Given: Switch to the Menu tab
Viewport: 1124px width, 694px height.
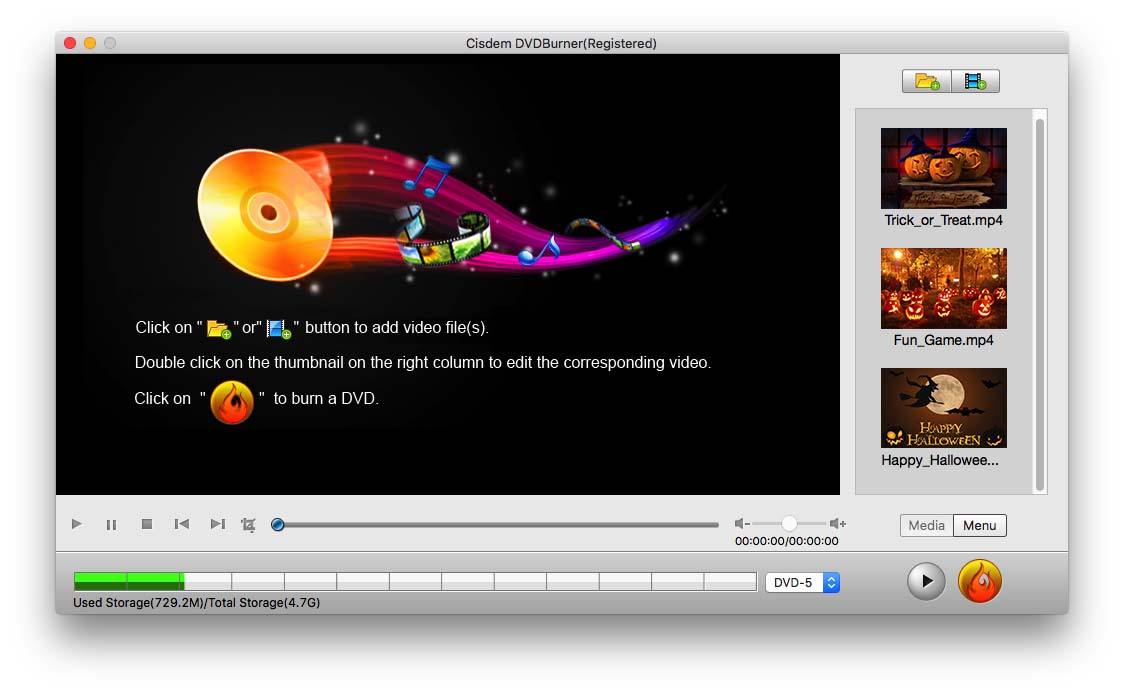Looking at the screenshot, I should tap(979, 526).
